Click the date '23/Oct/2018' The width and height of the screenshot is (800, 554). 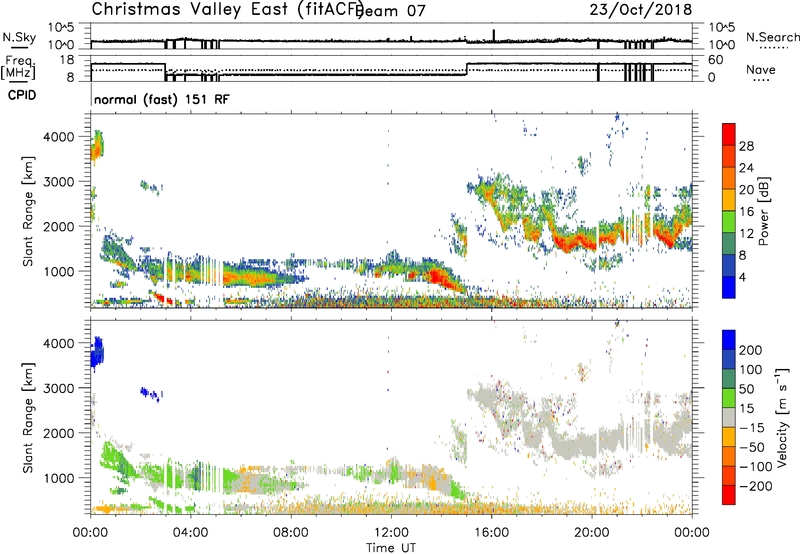(641, 10)
